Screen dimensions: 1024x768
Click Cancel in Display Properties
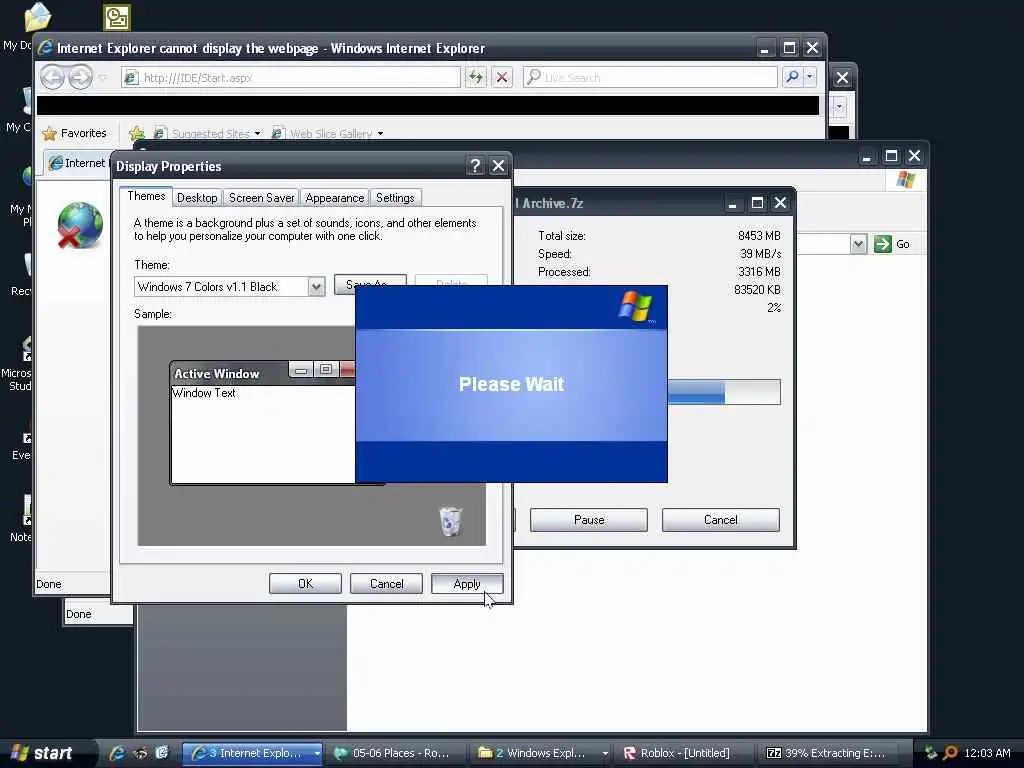386,584
